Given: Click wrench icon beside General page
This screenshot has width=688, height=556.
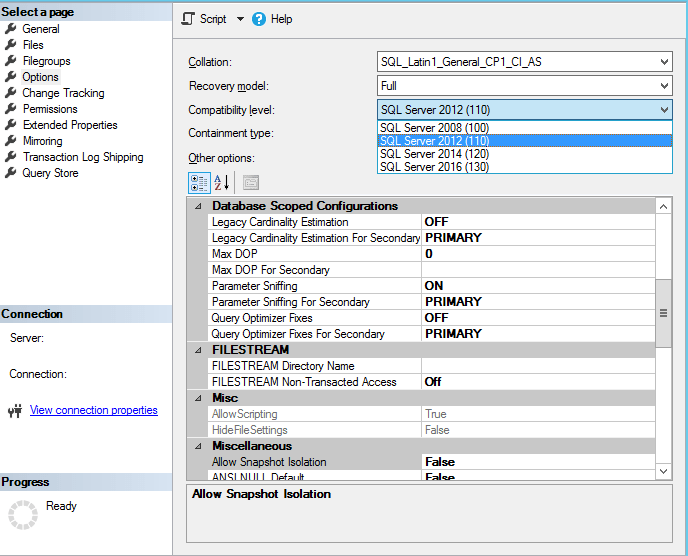Looking at the screenshot, I should pos(11,29).
